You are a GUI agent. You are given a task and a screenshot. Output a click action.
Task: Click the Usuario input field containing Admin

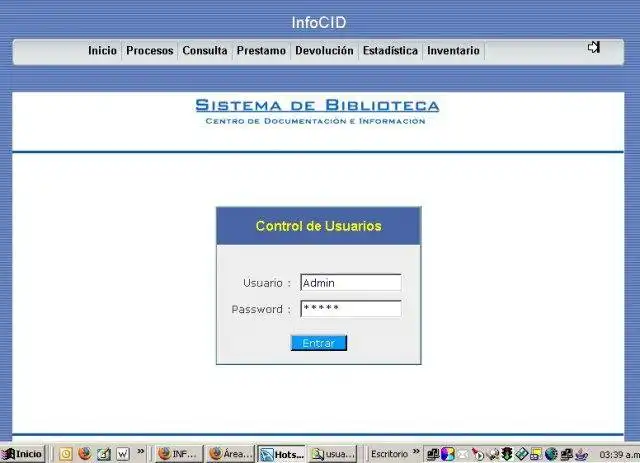(x=351, y=283)
